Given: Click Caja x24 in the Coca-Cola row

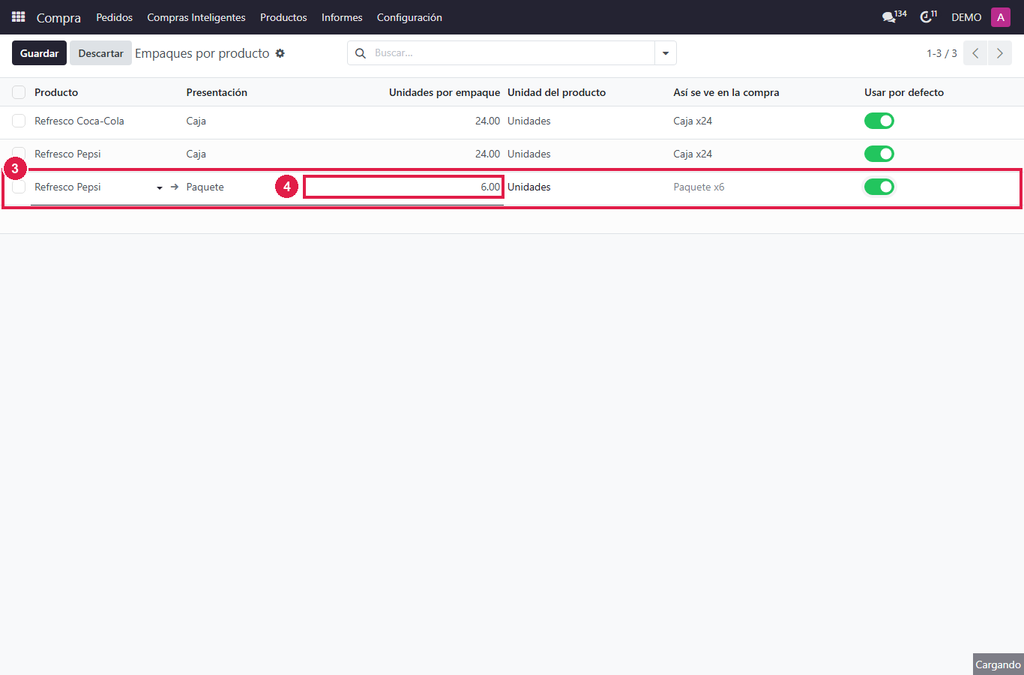Looking at the screenshot, I should click(692, 121).
